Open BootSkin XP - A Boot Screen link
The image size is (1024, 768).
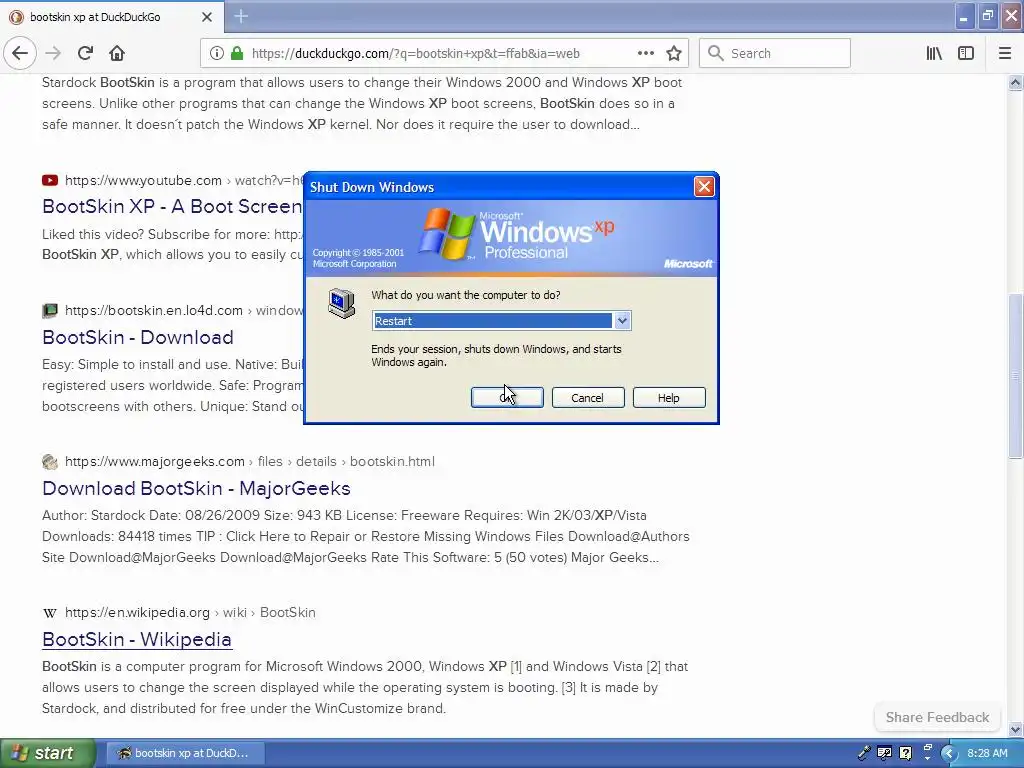coord(172,206)
